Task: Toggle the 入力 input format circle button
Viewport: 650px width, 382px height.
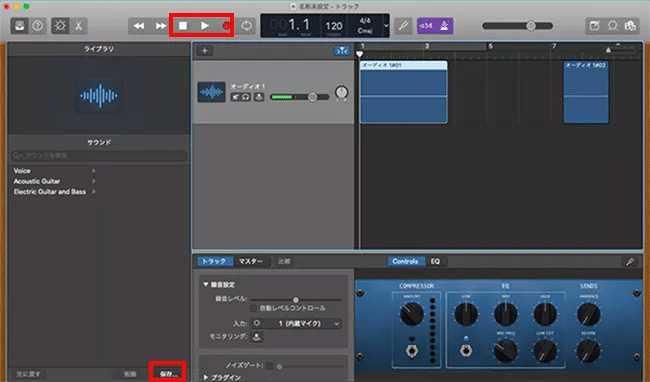Action: click(257, 323)
